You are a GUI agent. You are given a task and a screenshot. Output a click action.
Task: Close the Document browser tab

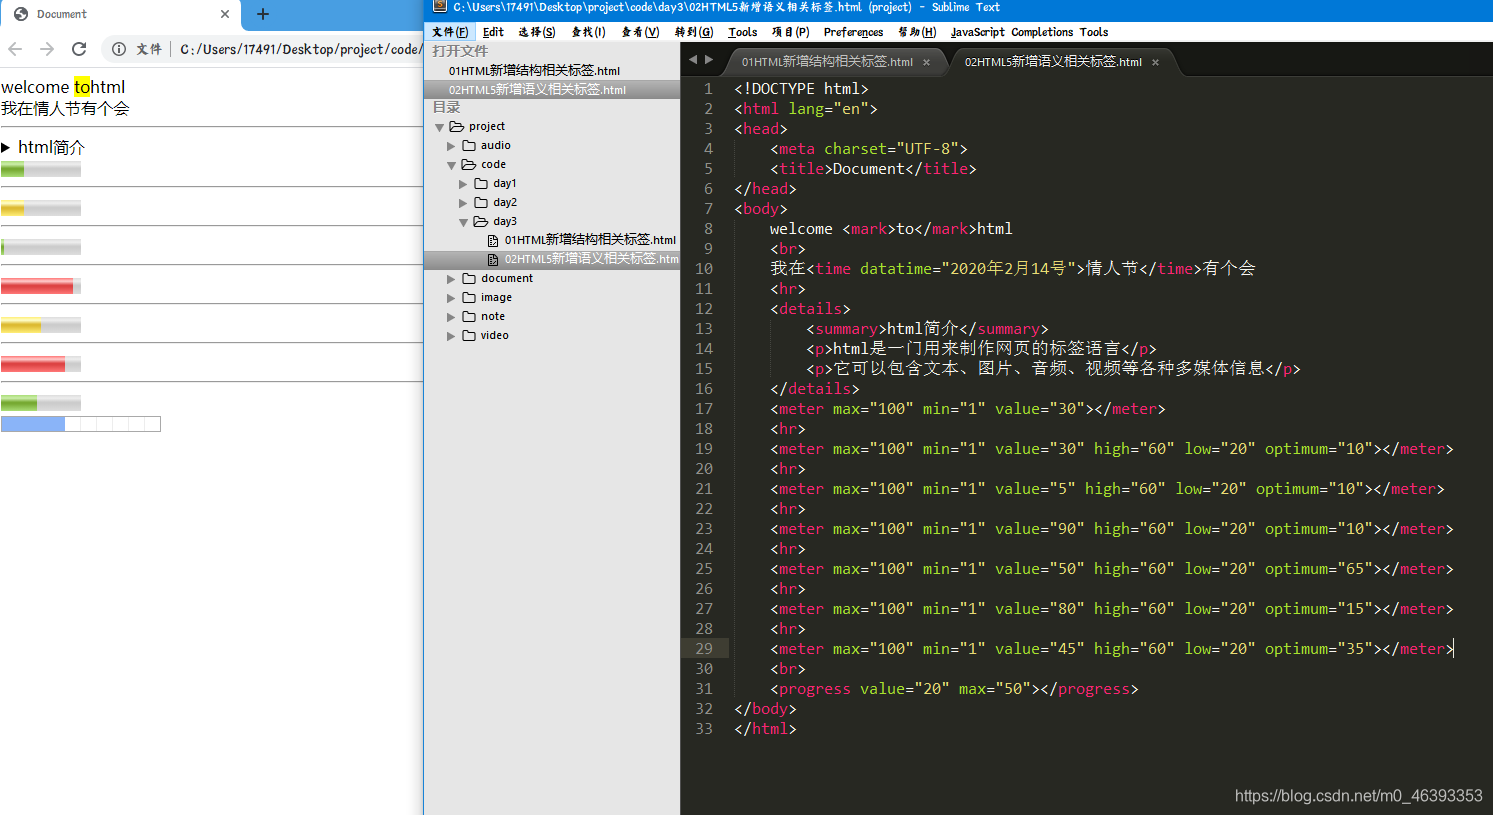tap(225, 14)
